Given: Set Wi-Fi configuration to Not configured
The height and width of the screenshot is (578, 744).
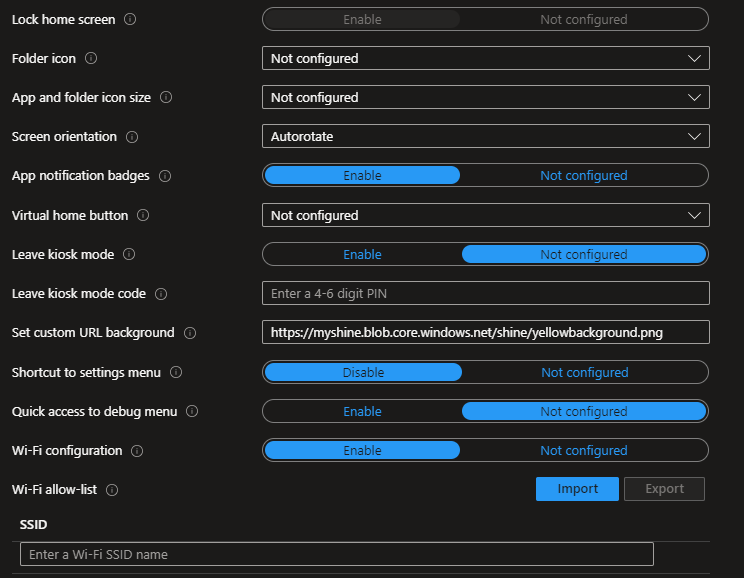Looking at the screenshot, I should pos(583,451).
